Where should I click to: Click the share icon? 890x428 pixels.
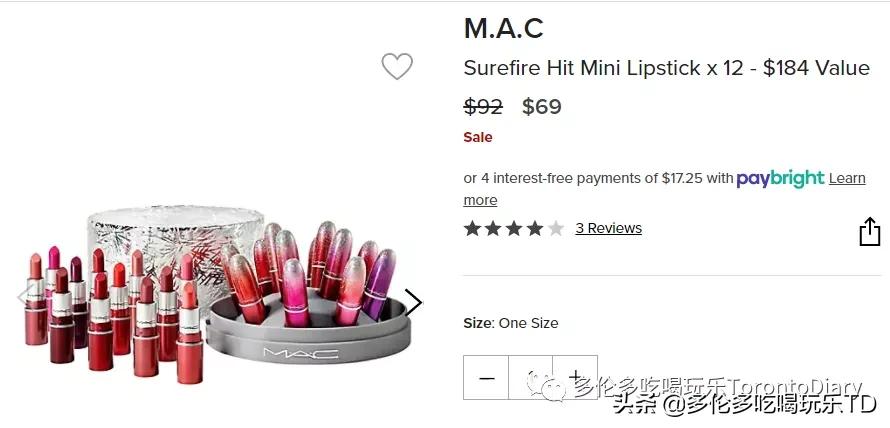tap(869, 231)
